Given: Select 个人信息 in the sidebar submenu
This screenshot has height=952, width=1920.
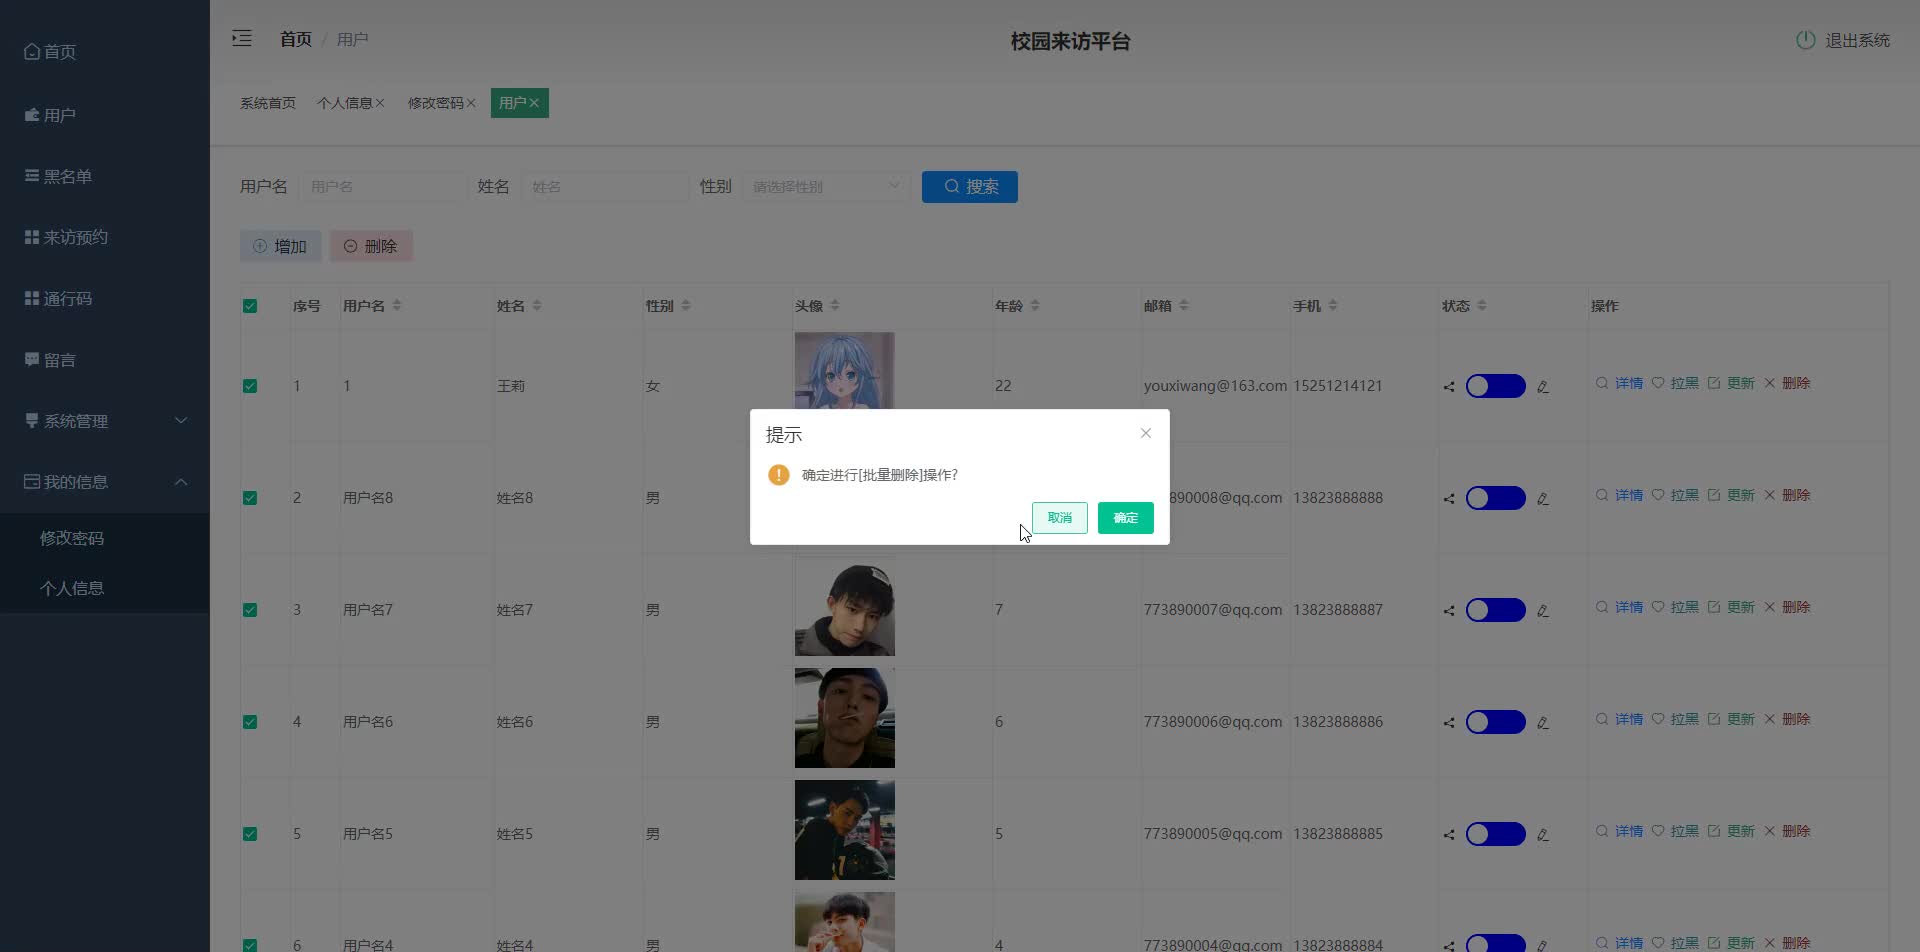Looking at the screenshot, I should [x=105, y=588].
